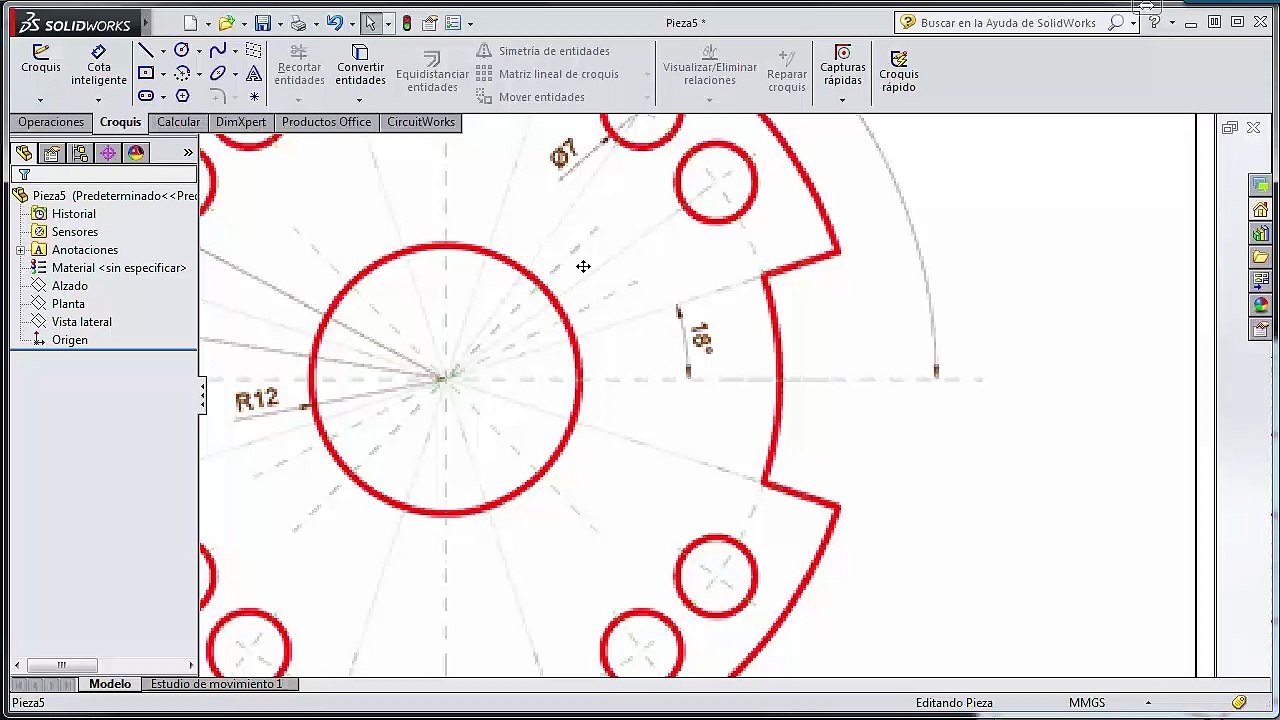Undo the last action
Screen dimensions: 1280x720
pos(334,23)
